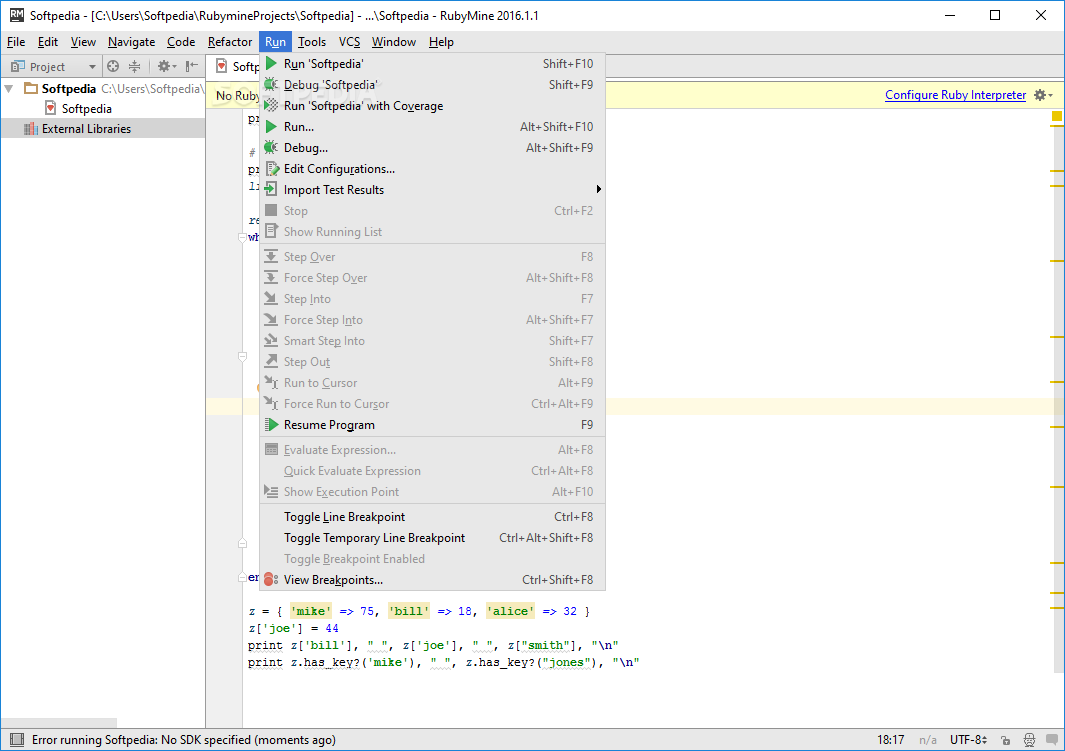Click the 'mike' string in hash line

310,611
